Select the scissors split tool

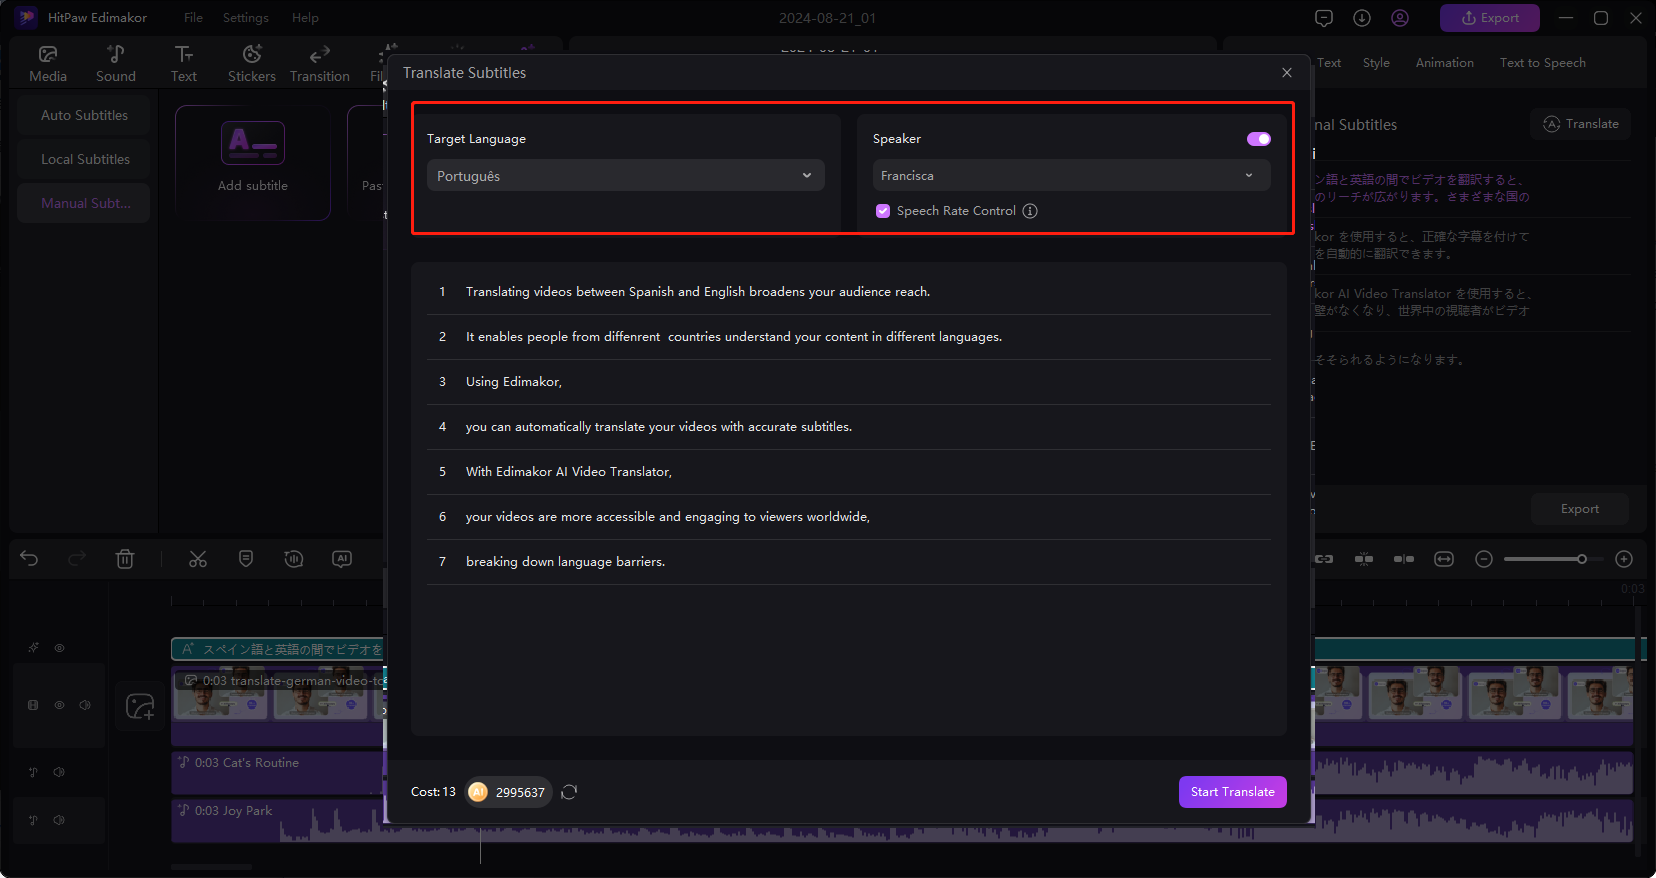pos(198,559)
